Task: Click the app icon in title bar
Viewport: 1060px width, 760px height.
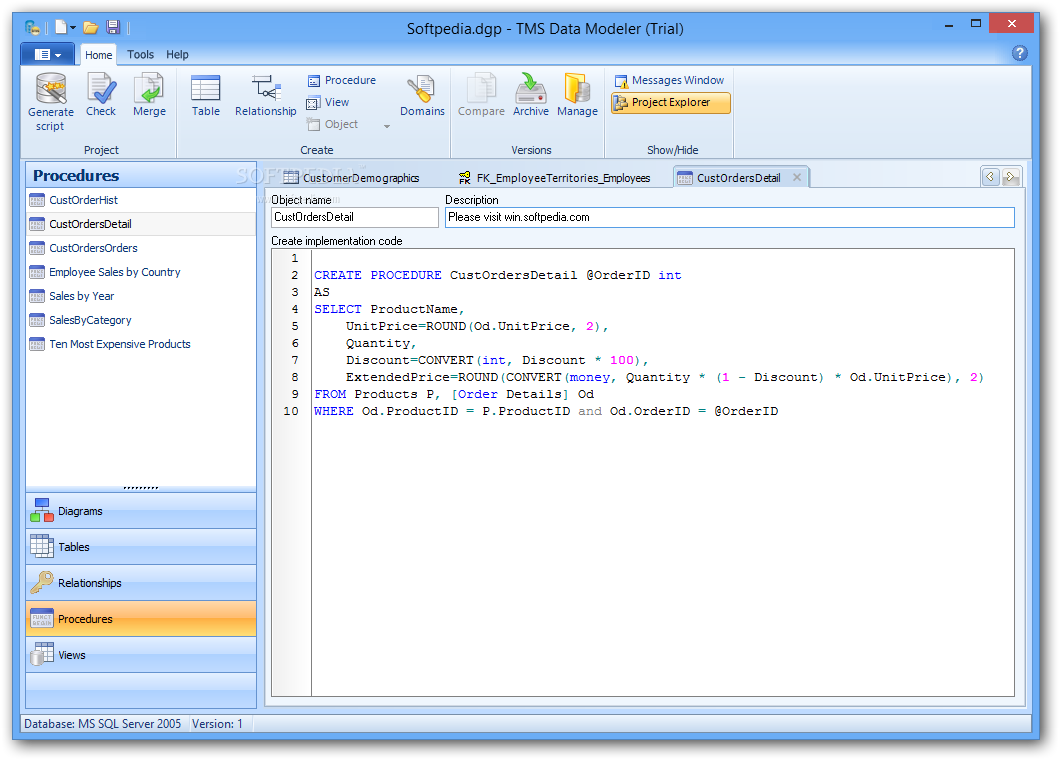Action: pyautogui.click(x=32, y=28)
